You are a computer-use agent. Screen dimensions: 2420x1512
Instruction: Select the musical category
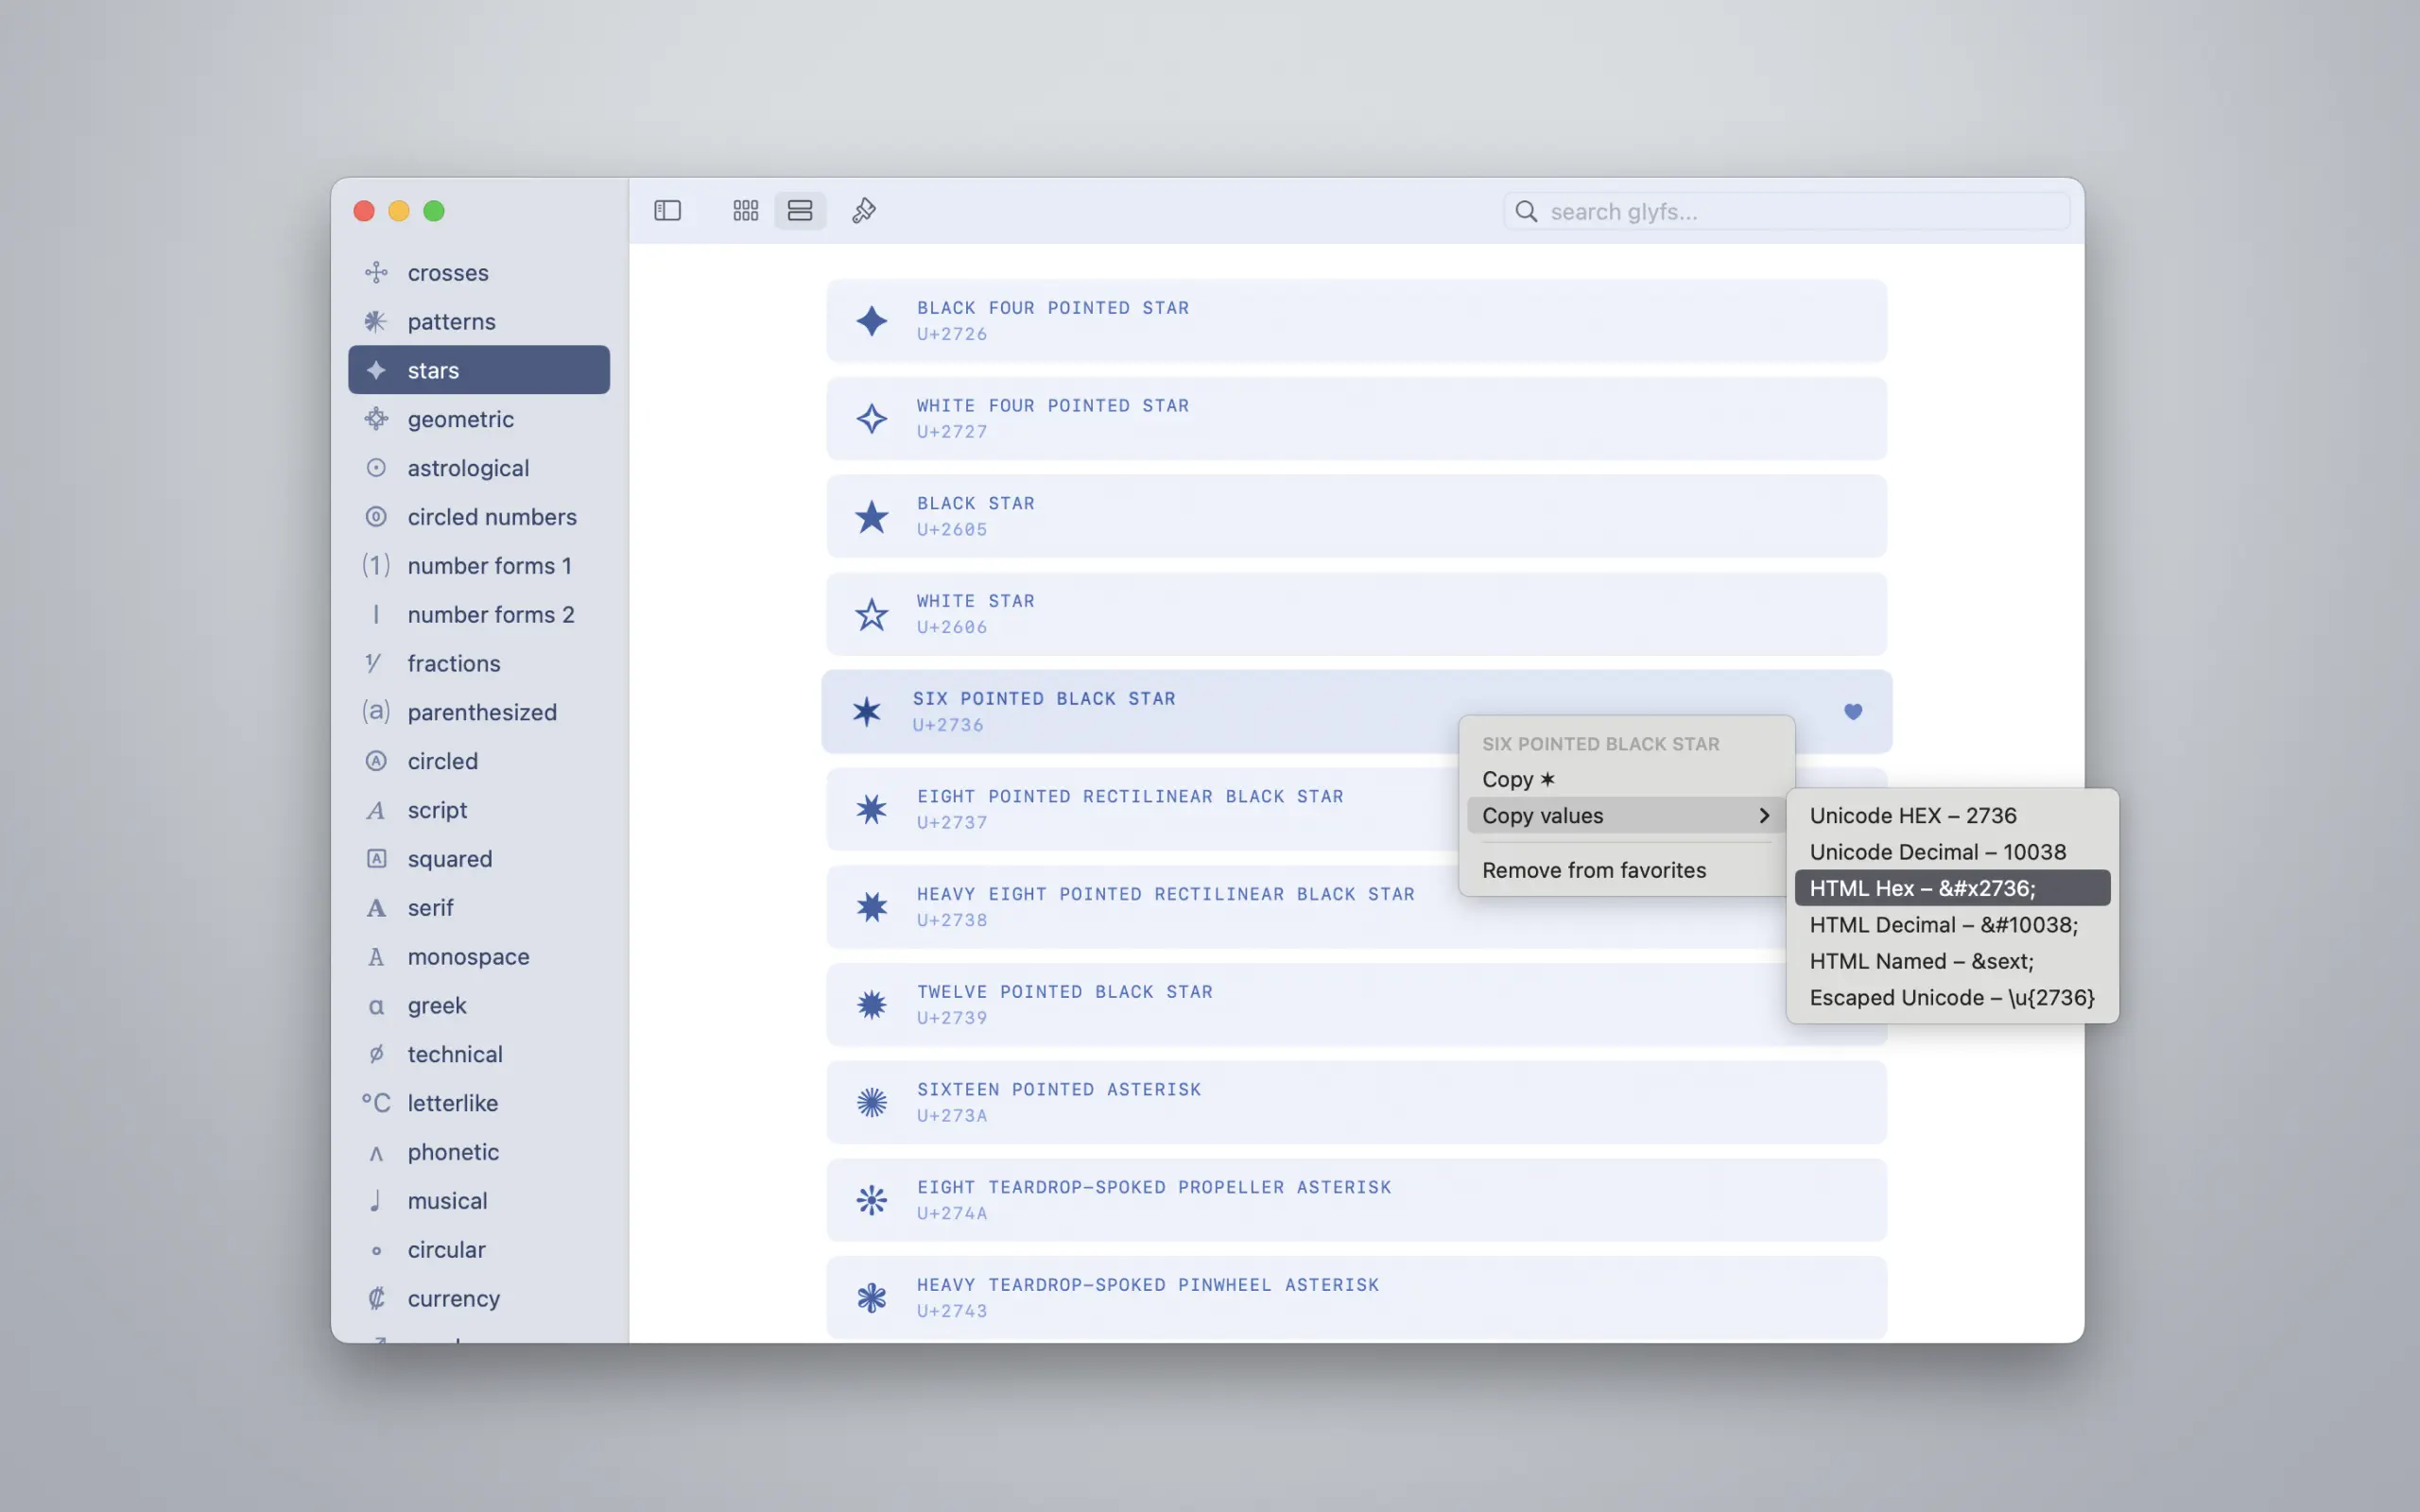447,1200
